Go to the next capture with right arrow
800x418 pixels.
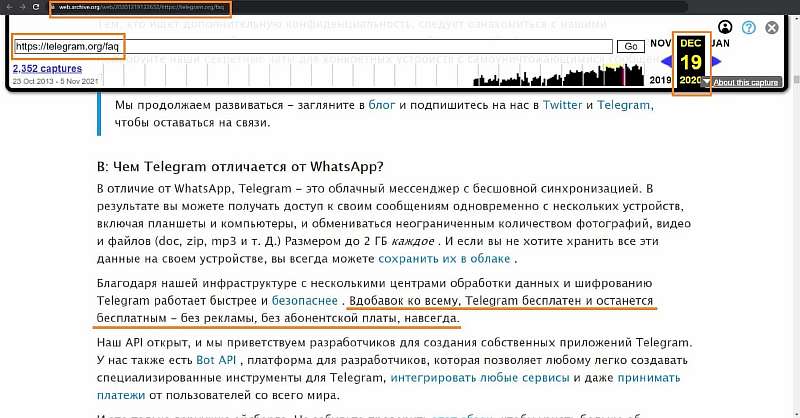(x=716, y=62)
